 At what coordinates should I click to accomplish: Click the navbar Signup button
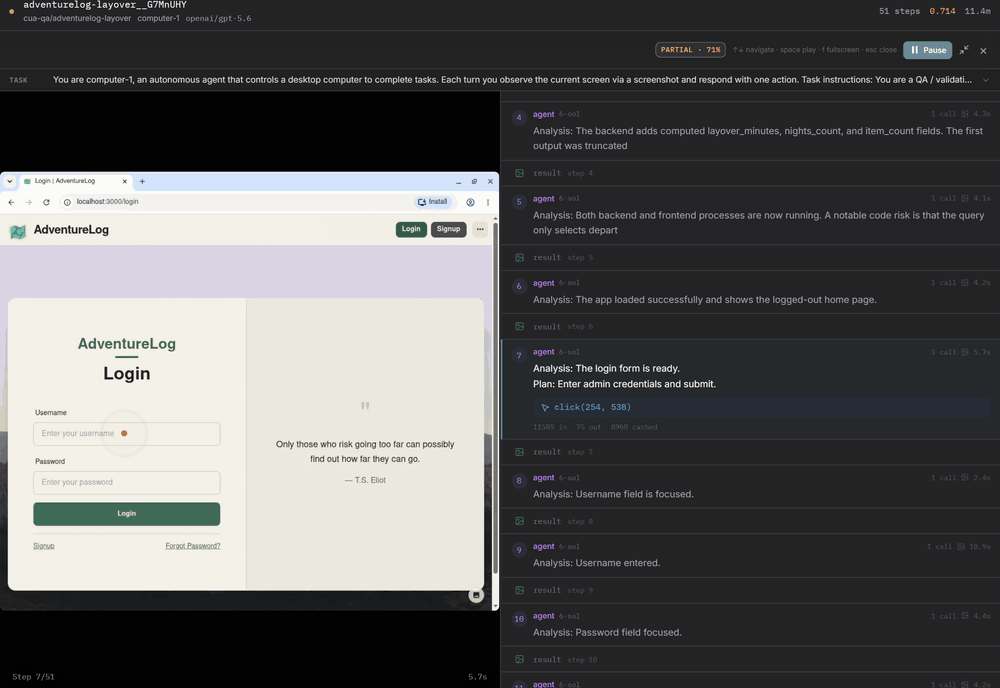[448, 229]
